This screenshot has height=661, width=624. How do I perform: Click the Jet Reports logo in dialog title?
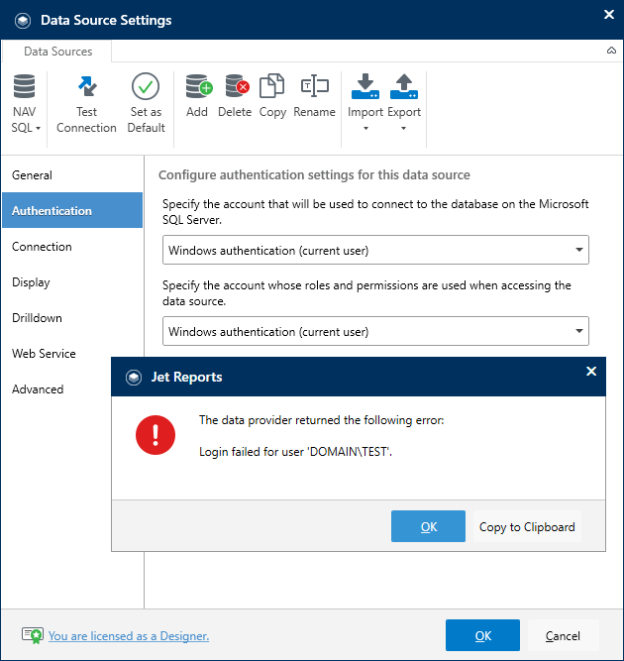pos(134,377)
